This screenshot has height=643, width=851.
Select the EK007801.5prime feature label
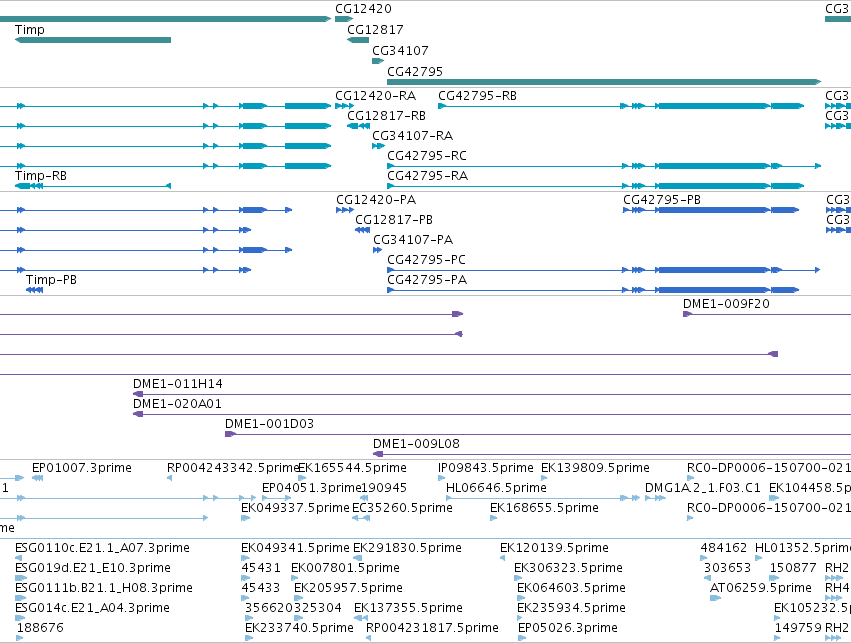pos(345,568)
